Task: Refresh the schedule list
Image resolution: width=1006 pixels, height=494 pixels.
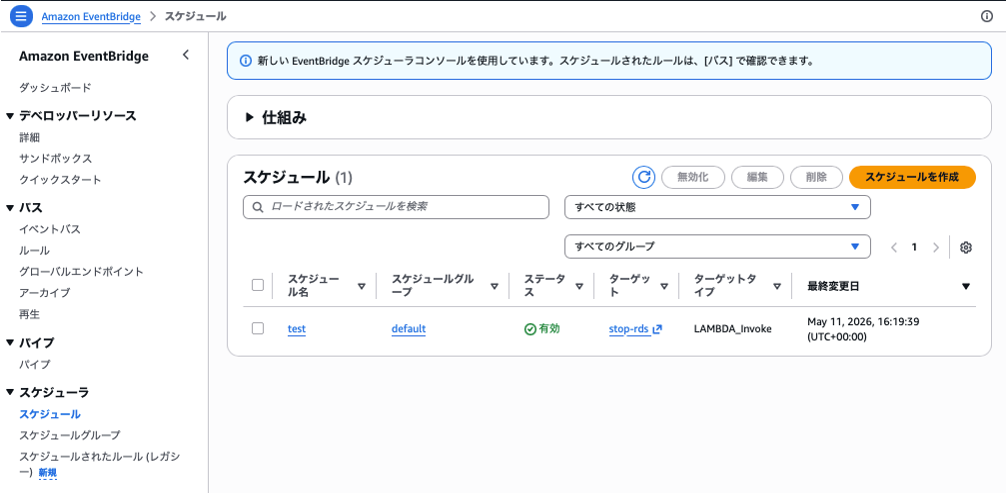Action: (x=644, y=177)
